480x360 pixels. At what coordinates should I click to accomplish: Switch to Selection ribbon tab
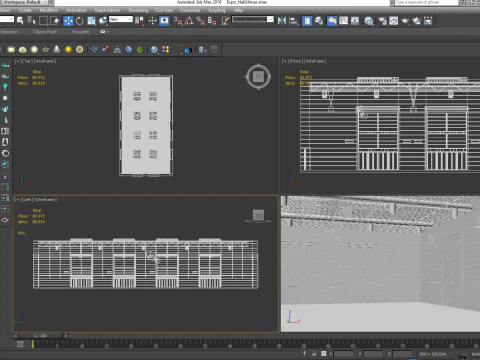click(9, 32)
